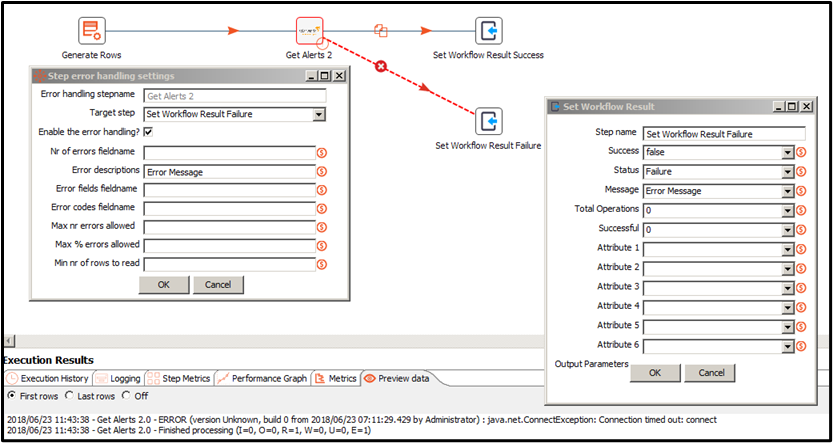Viewport: 833px width, 443px height.
Task: Click variable icon beside Error descriptions field
Action: point(322,172)
